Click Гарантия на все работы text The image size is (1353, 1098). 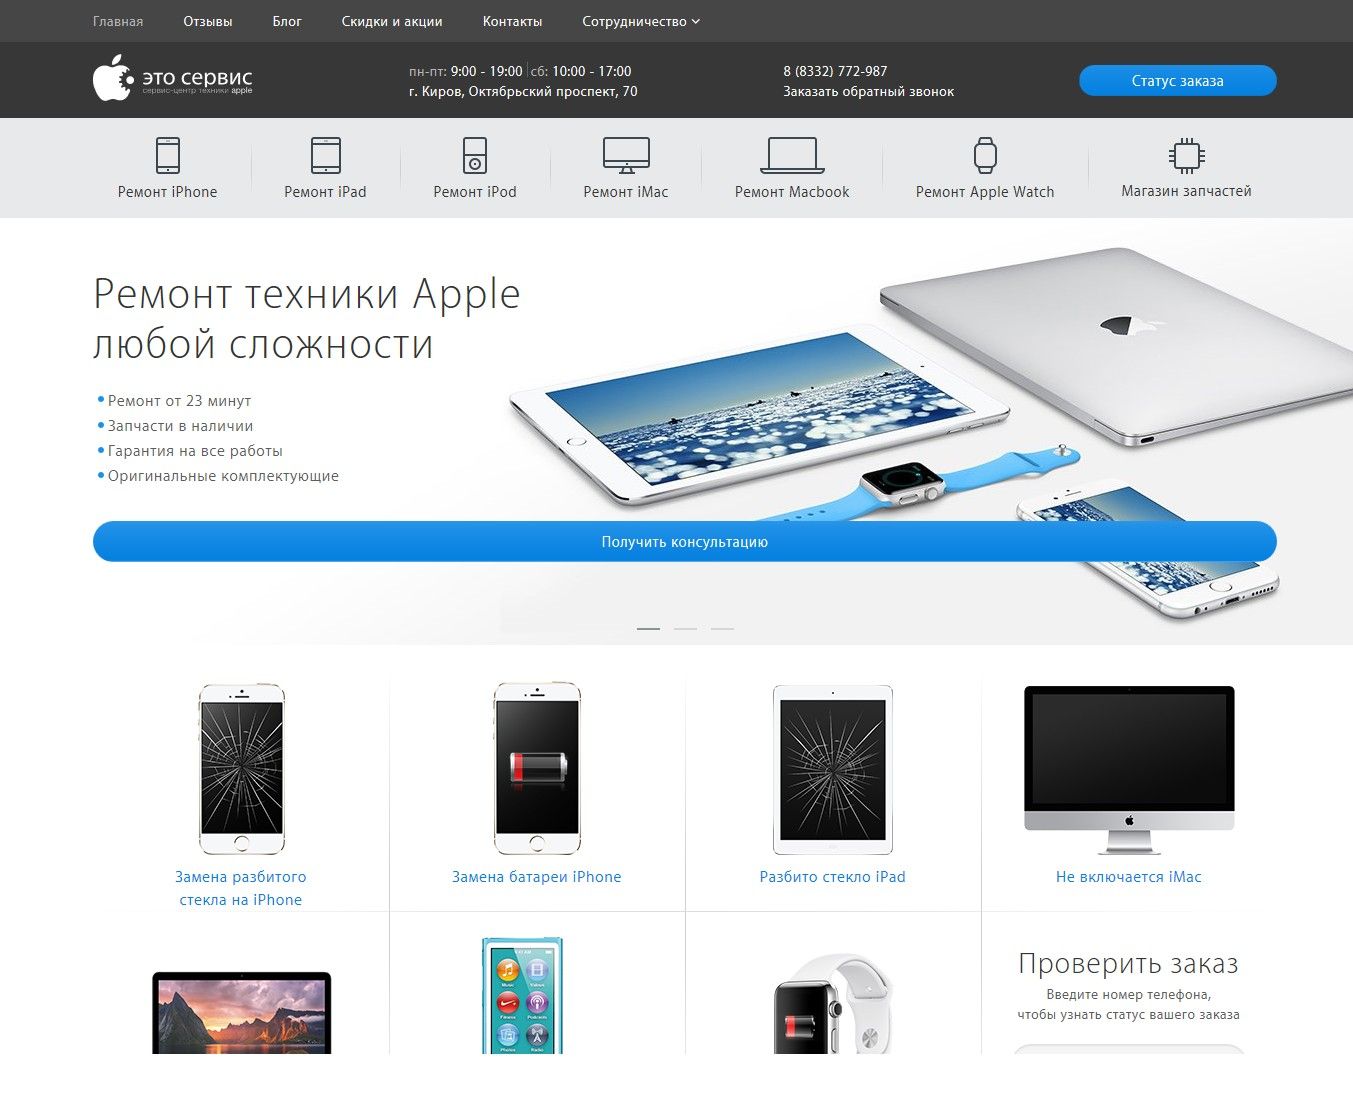(x=195, y=451)
